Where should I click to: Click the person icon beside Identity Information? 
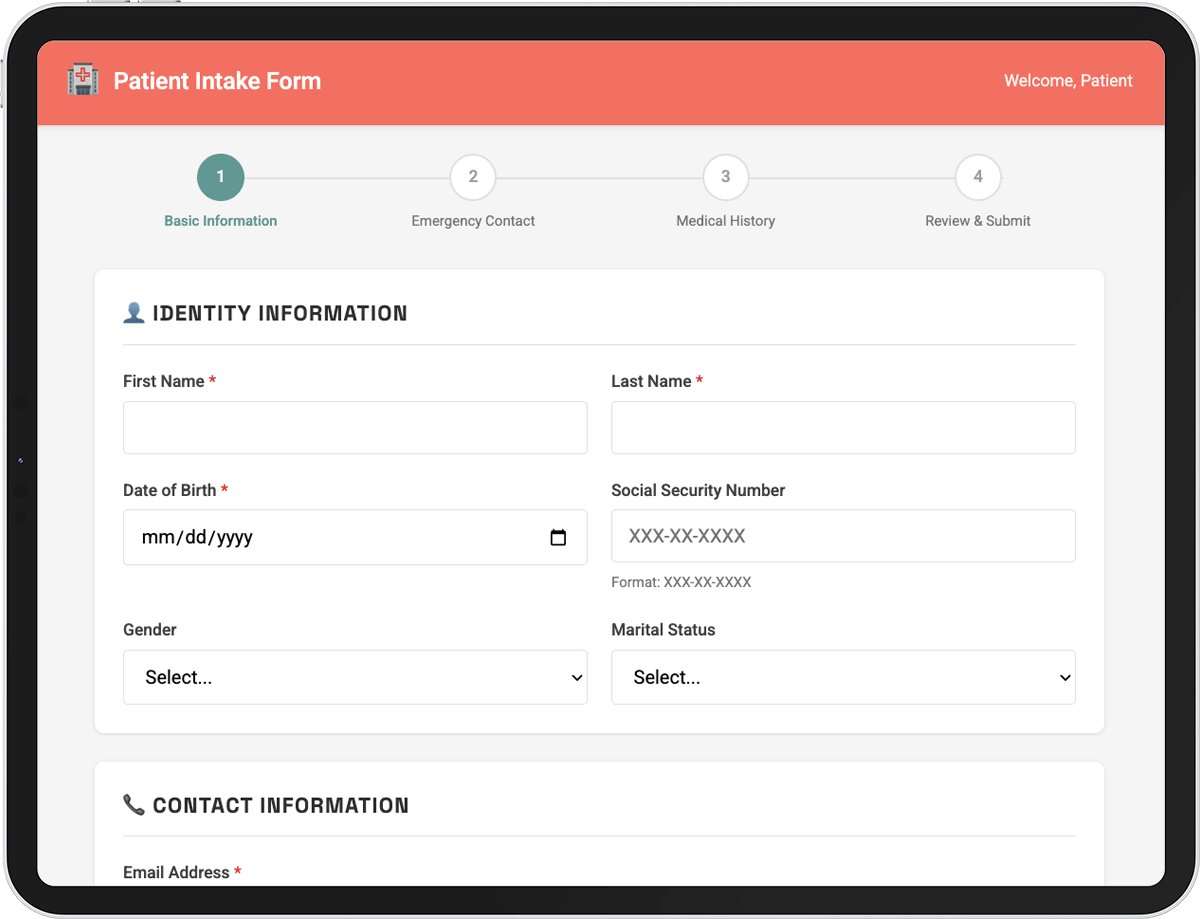pos(134,313)
